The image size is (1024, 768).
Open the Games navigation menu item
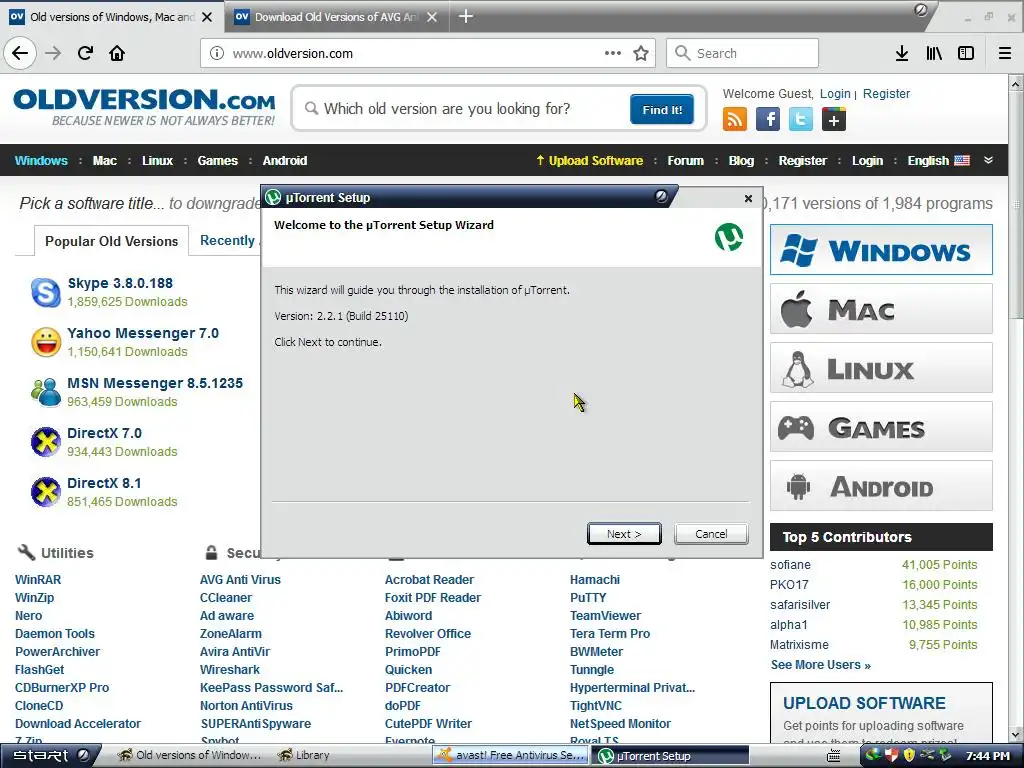point(217,161)
